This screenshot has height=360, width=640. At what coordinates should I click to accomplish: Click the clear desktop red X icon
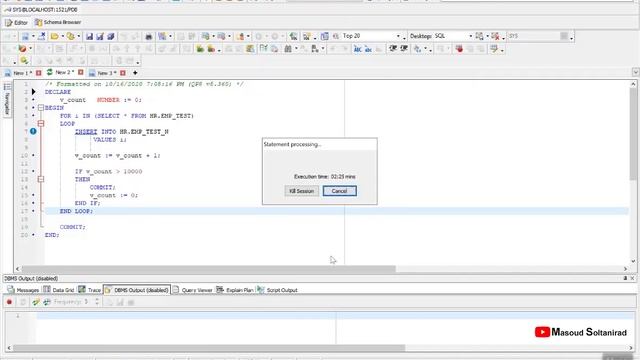tap(495, 37)
